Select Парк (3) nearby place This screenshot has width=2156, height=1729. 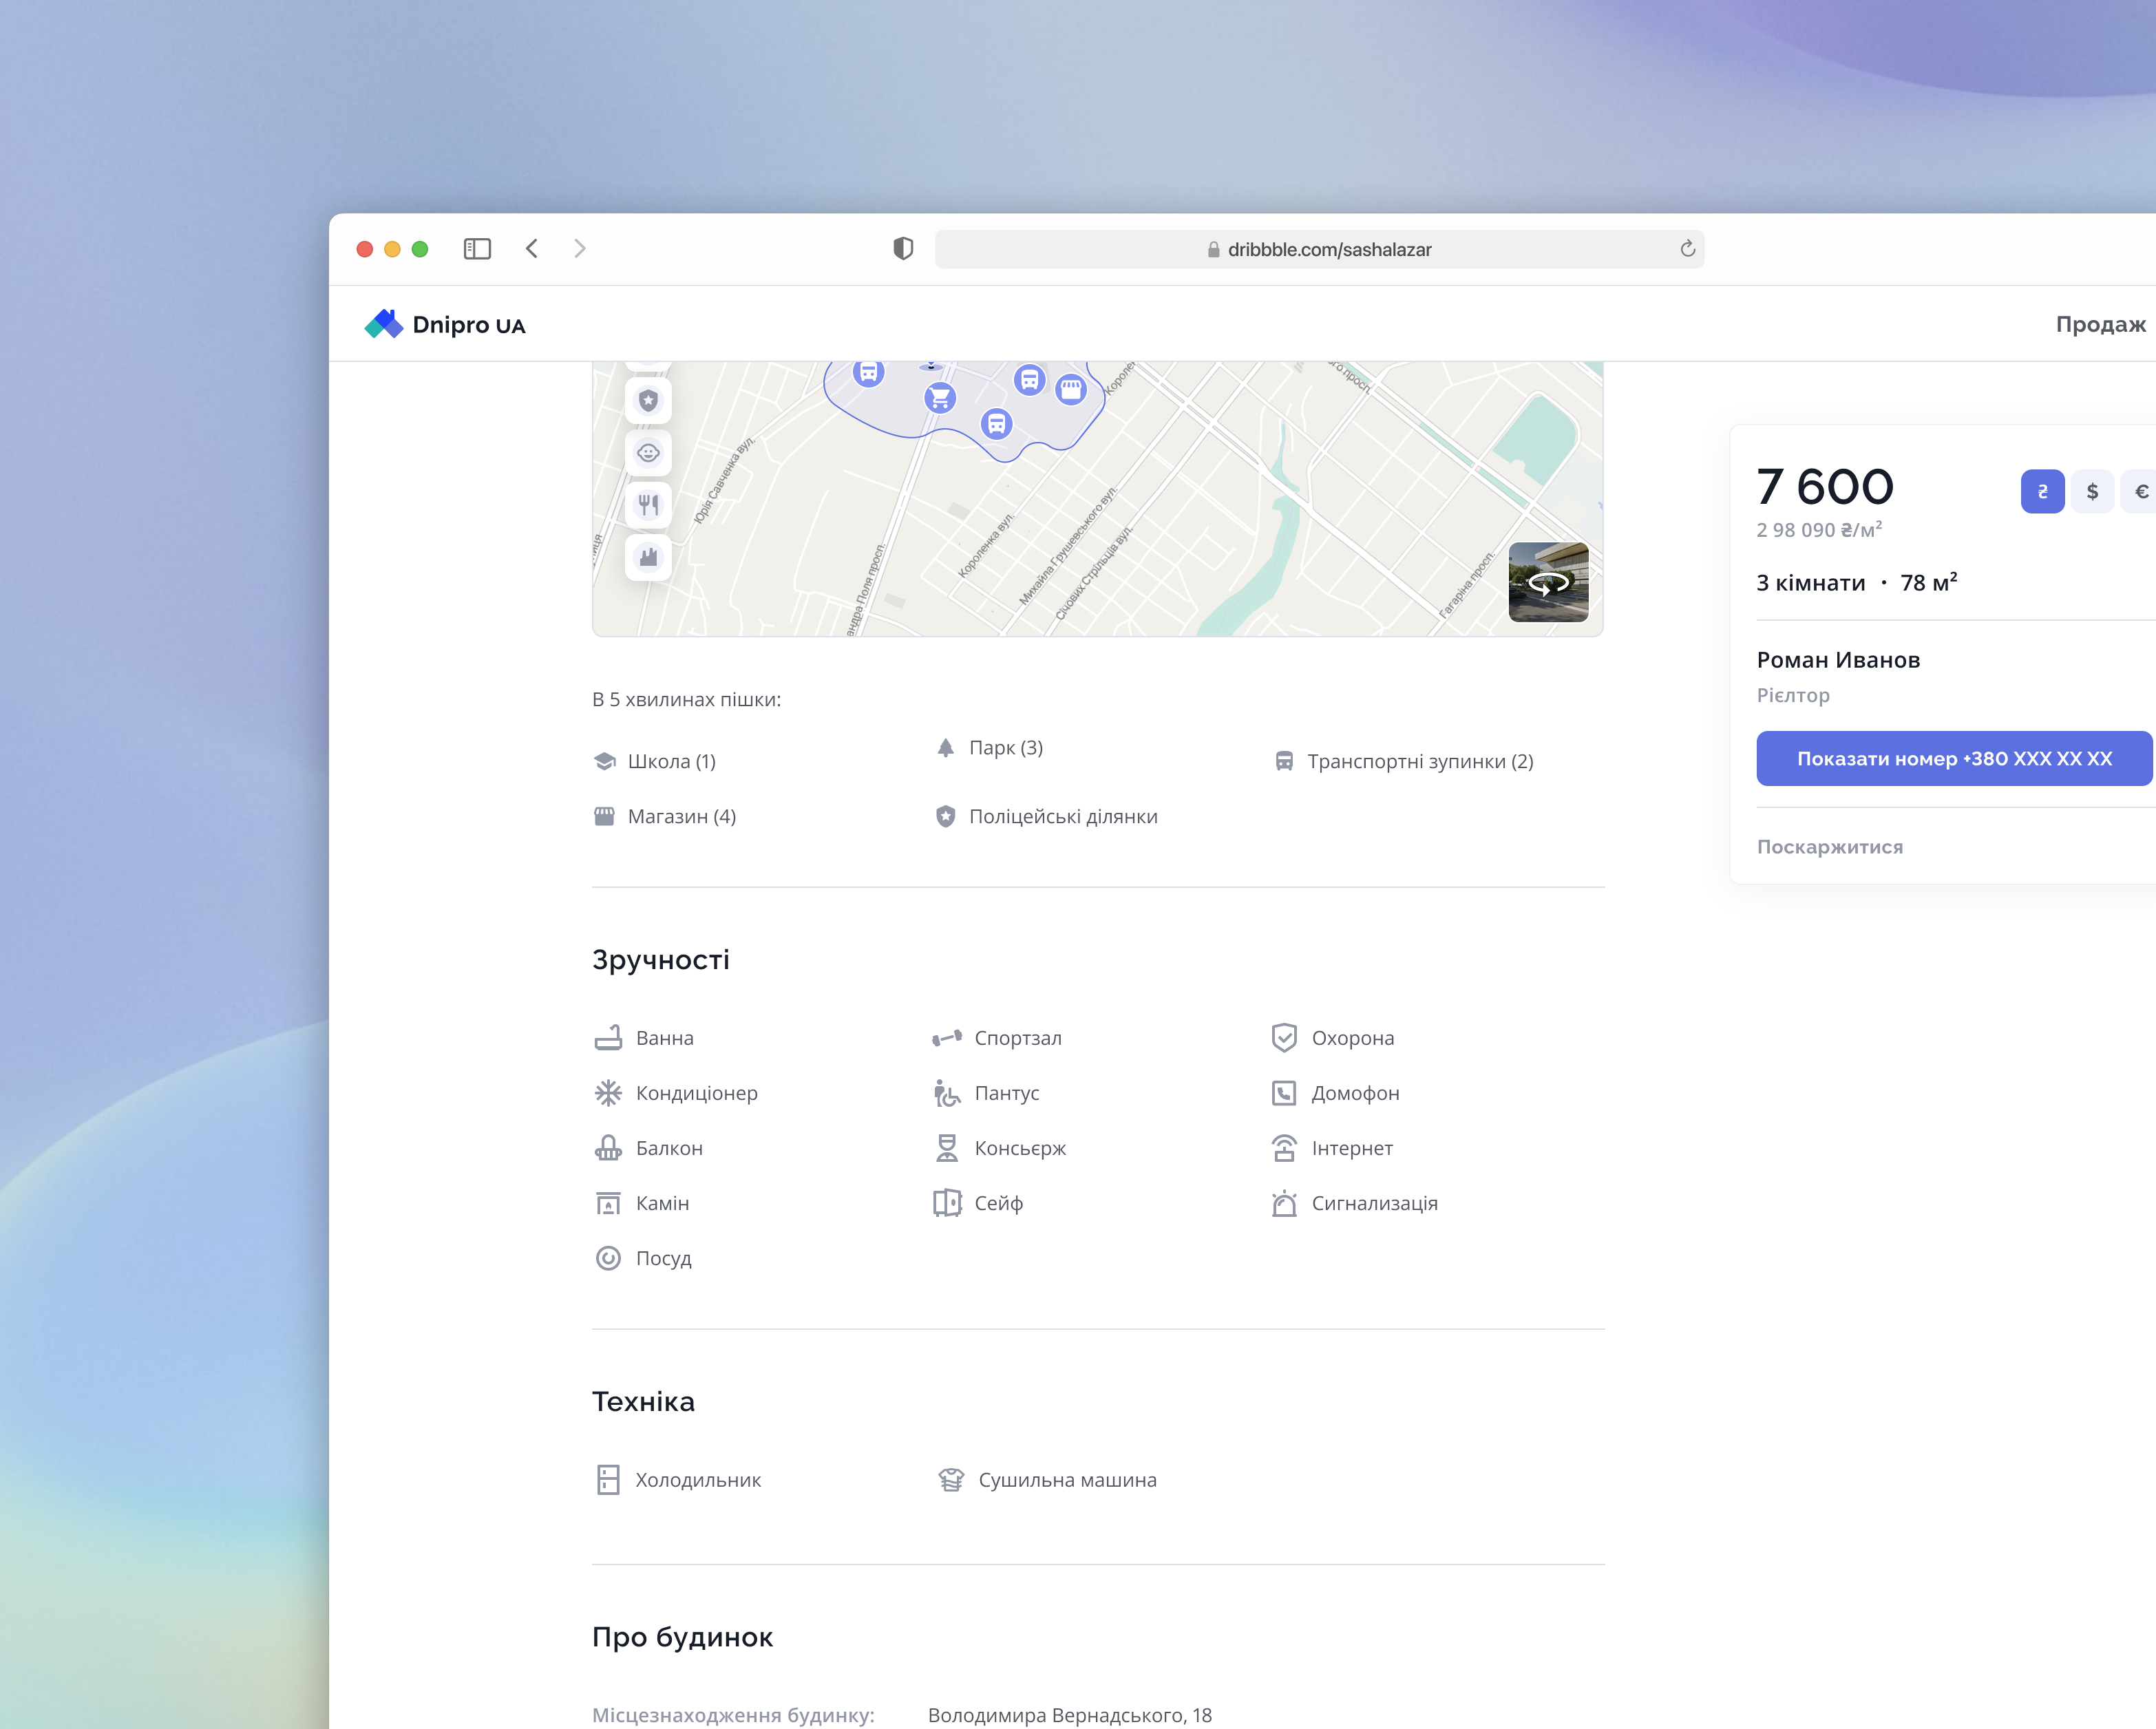click(990, 748)
